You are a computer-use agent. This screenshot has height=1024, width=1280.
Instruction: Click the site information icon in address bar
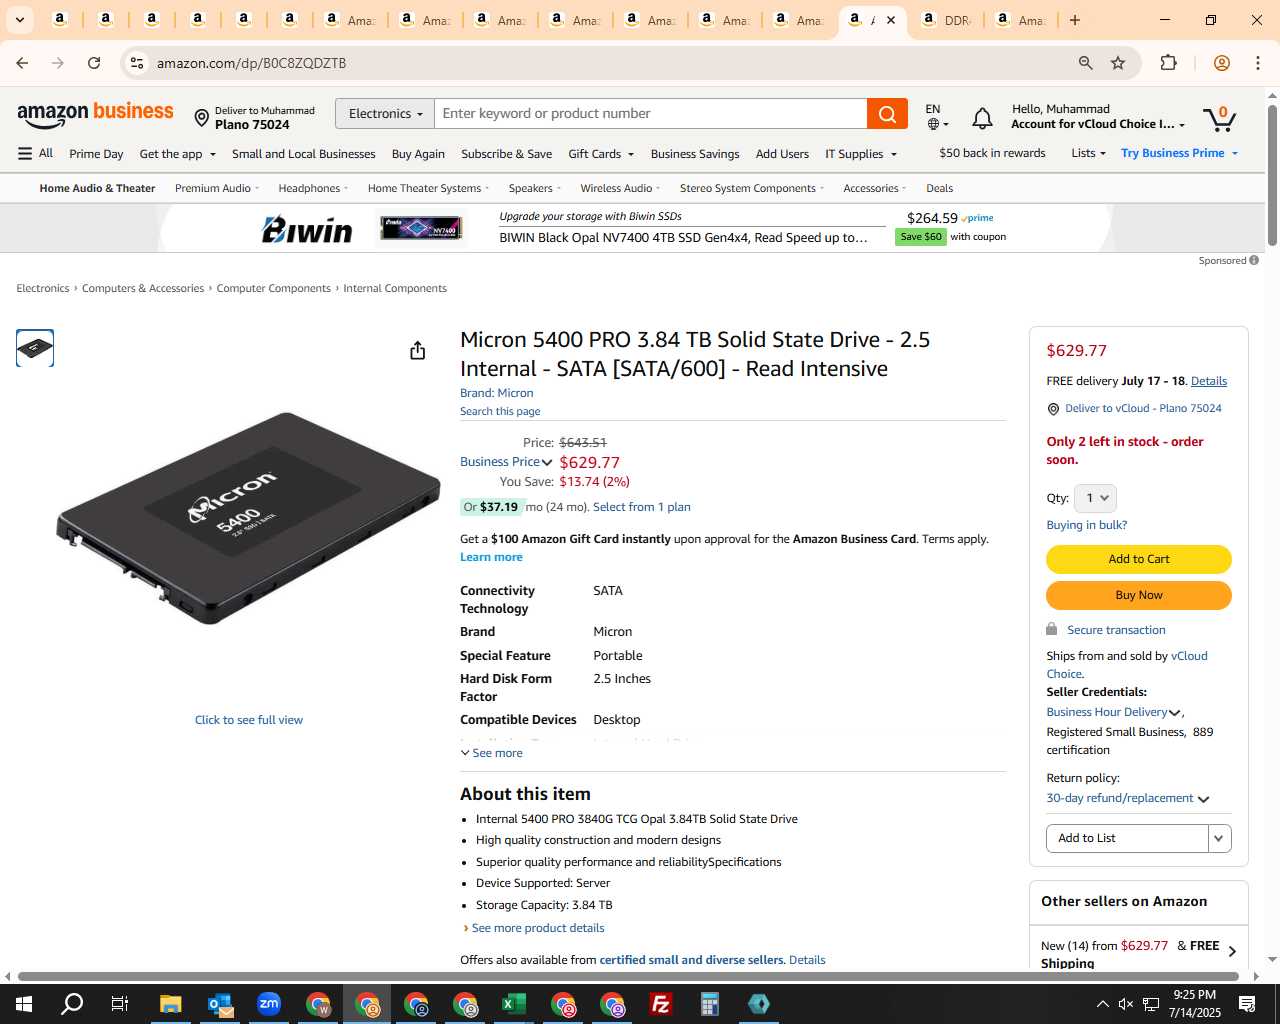[x=137, y=63]
